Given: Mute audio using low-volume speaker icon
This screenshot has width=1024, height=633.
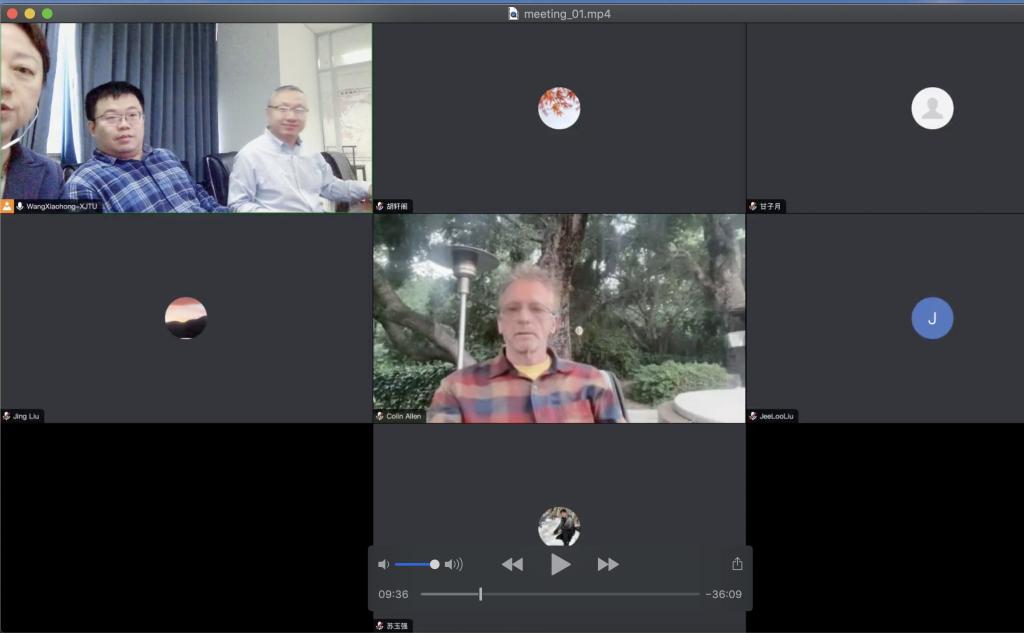Looking at the screenshot, I should (x=383, y=564).
